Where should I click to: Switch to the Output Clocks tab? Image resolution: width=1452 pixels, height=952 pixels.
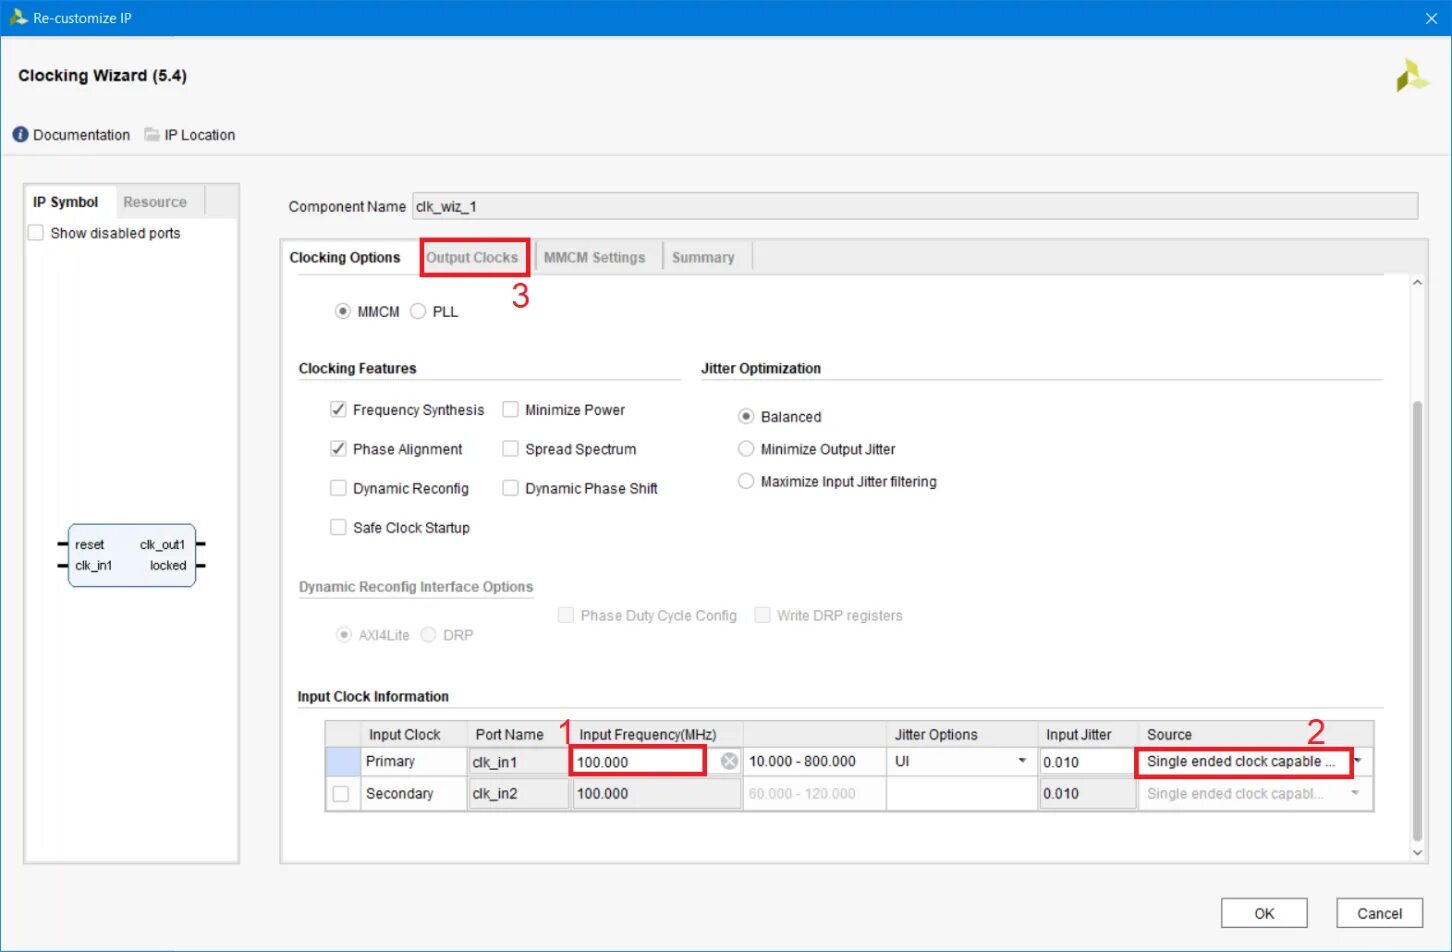(472, 257)
